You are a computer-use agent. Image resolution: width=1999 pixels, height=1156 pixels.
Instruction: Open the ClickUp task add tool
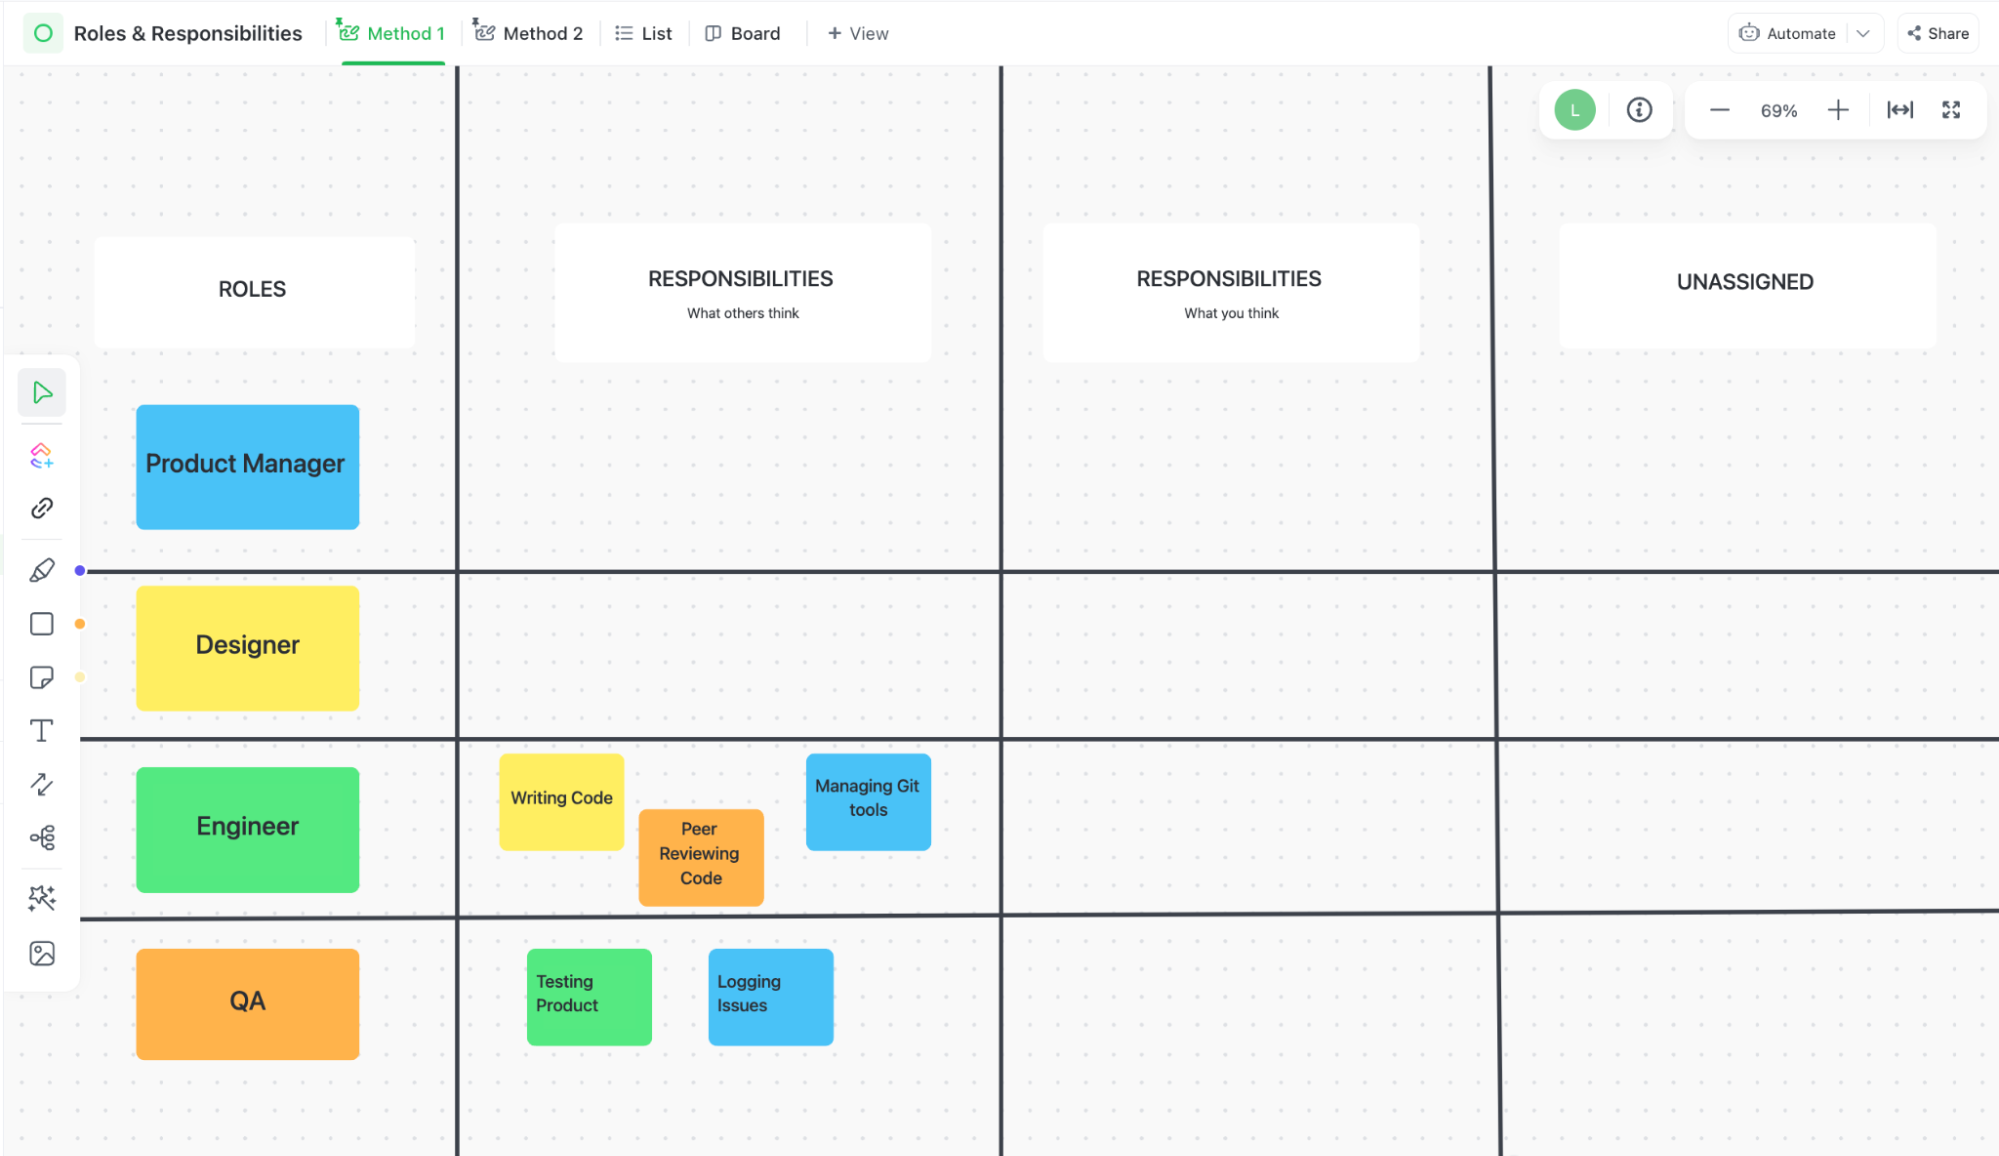42,456
